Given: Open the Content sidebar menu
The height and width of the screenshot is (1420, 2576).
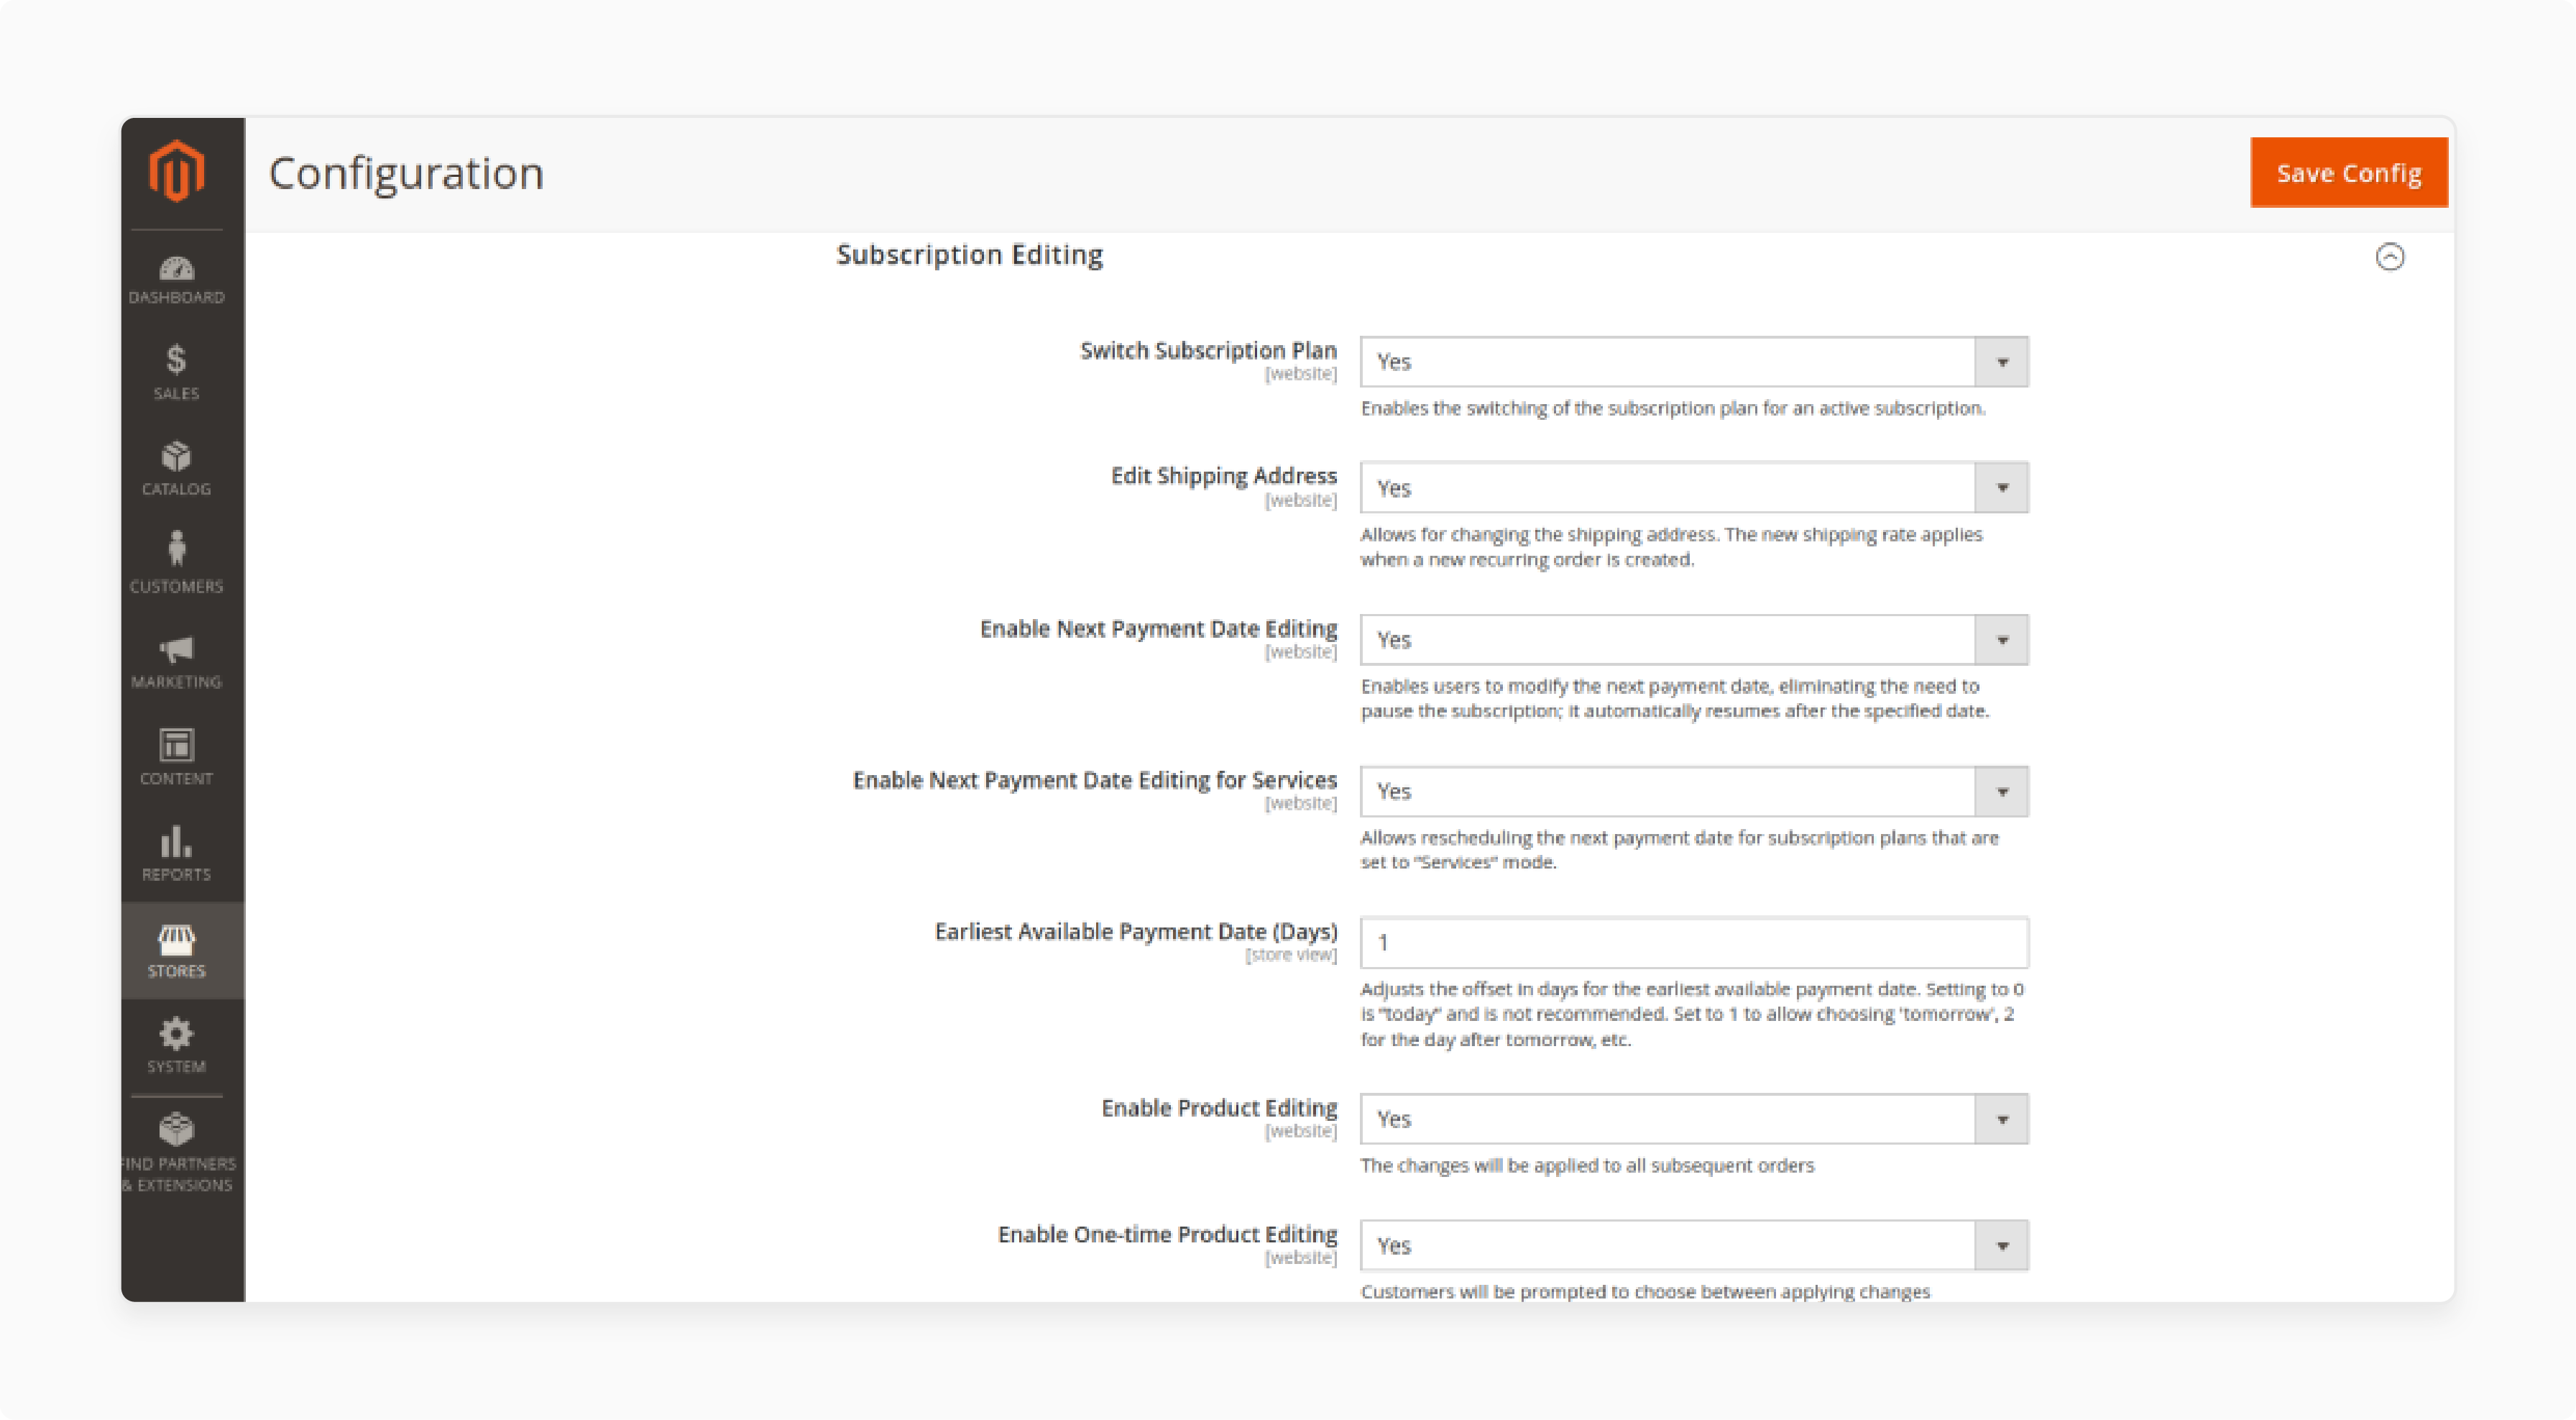Looking at the screenshot, I should point(177,758).
